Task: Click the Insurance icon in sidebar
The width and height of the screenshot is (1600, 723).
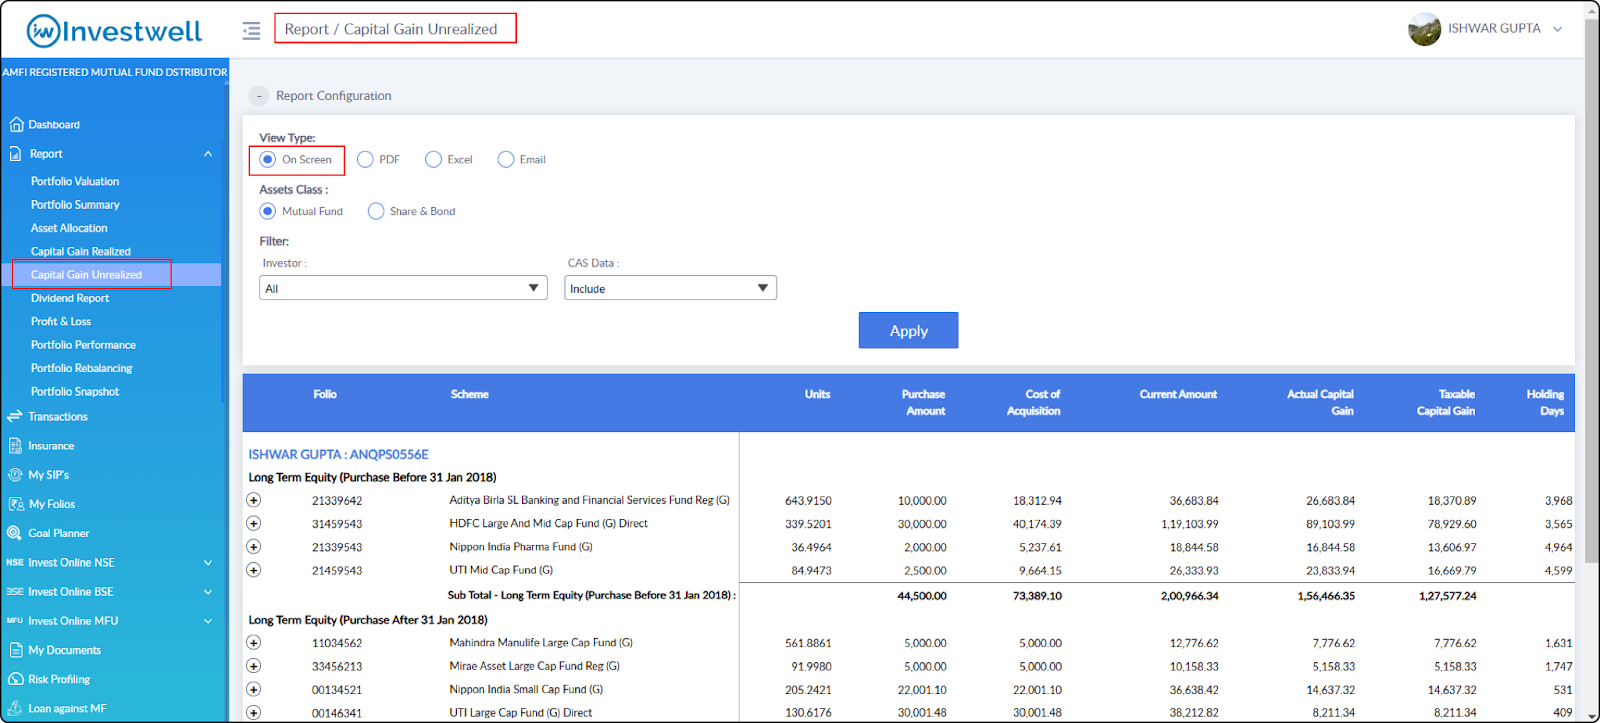Action: point(15,446)
